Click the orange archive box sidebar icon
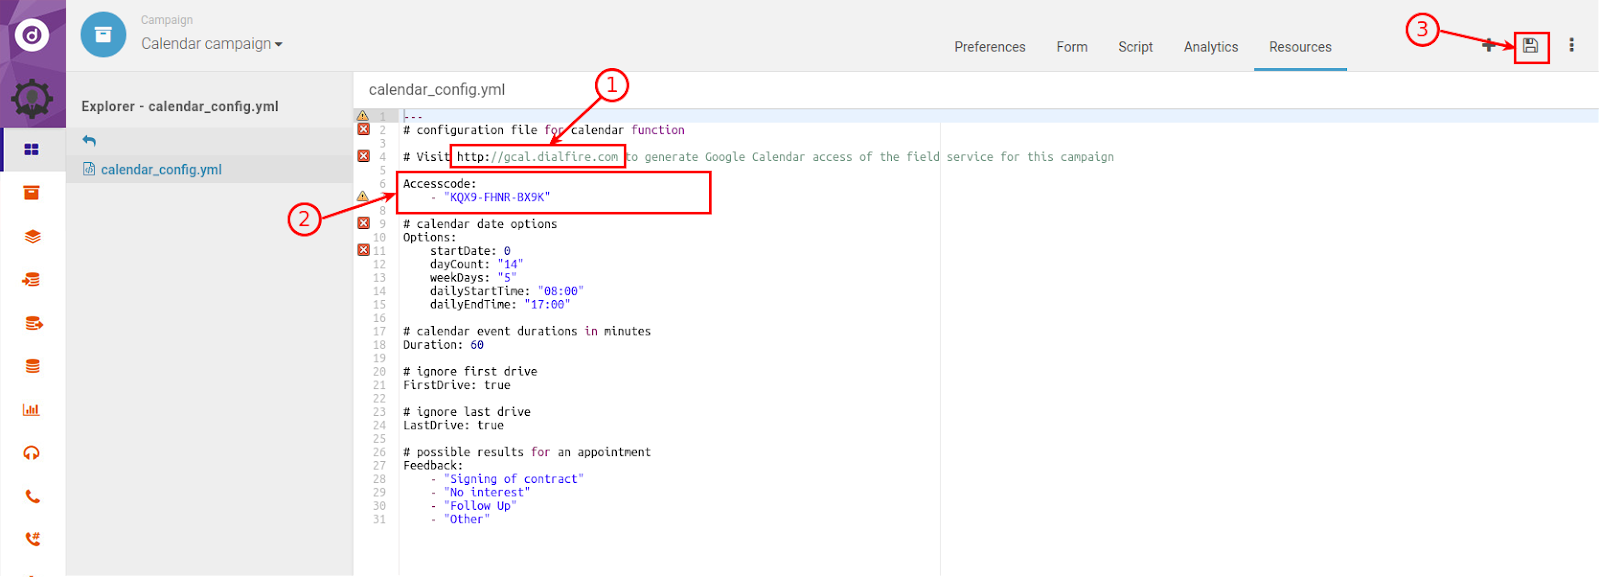This screenshot has height=577, width=1600. (x=32, y=193)
